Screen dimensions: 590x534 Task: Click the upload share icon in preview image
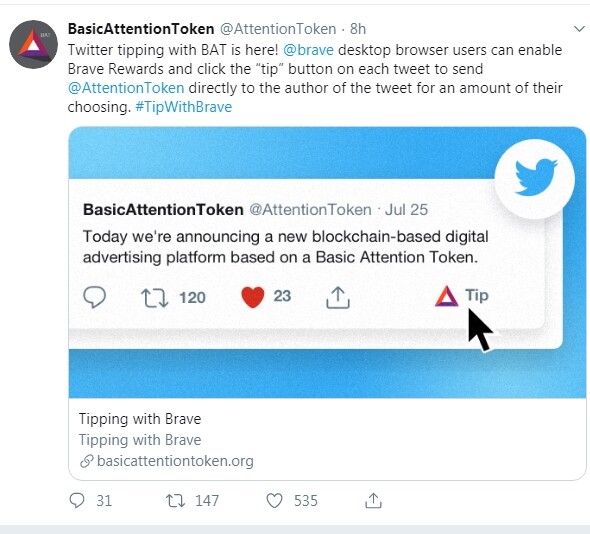point(338,298)
